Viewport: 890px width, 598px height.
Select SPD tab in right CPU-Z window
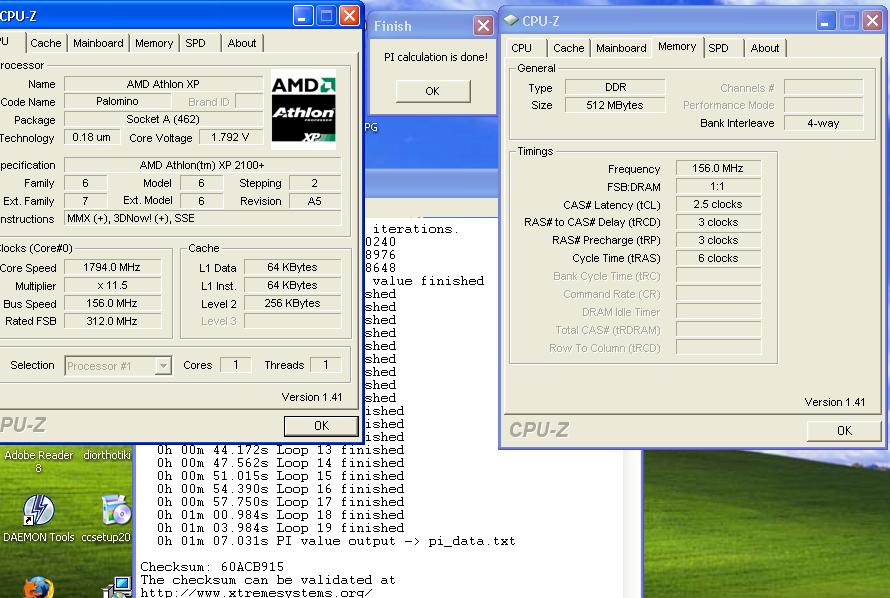click(x=718, y=48)
